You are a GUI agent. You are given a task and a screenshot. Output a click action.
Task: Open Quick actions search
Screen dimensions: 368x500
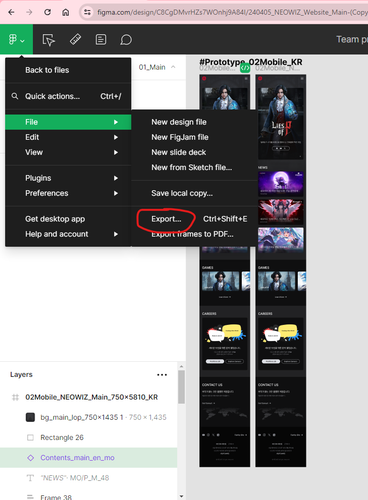(68, 96)
